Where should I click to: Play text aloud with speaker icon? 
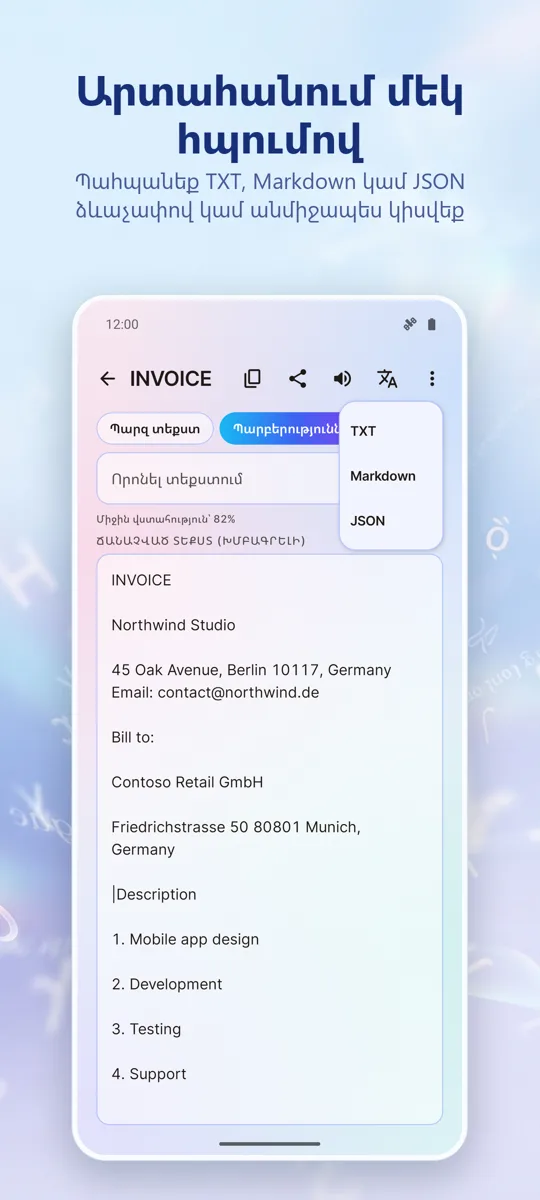pos(342,379)
